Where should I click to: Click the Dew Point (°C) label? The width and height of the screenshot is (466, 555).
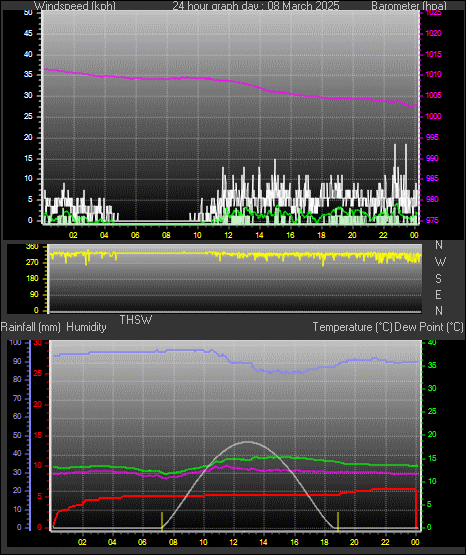pos(429,327)
